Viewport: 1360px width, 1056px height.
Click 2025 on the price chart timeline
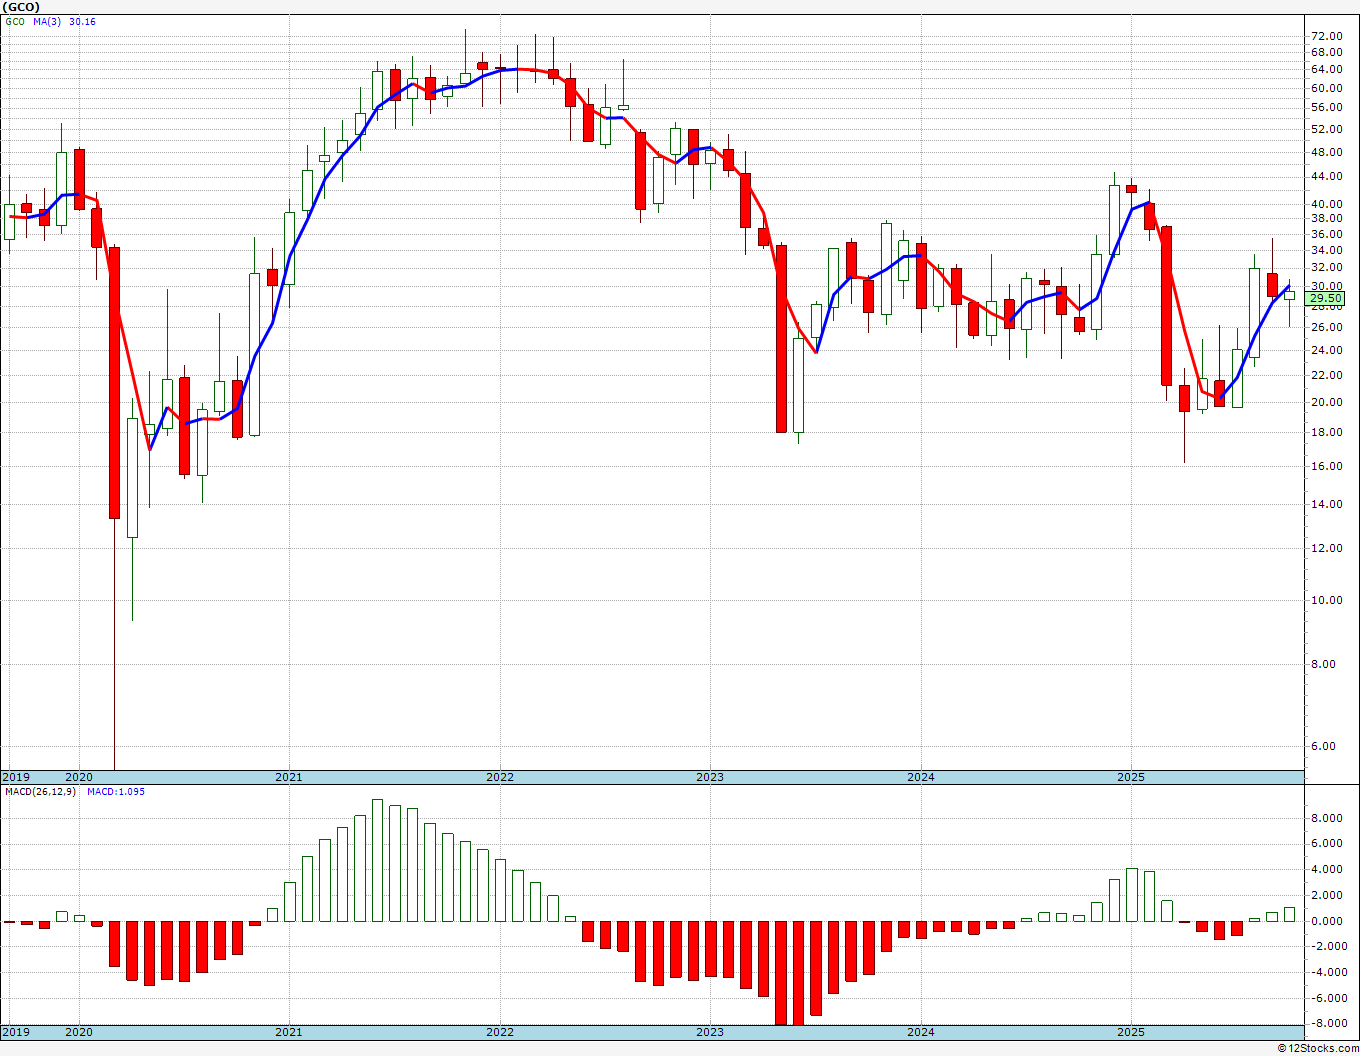point(1131,777)
